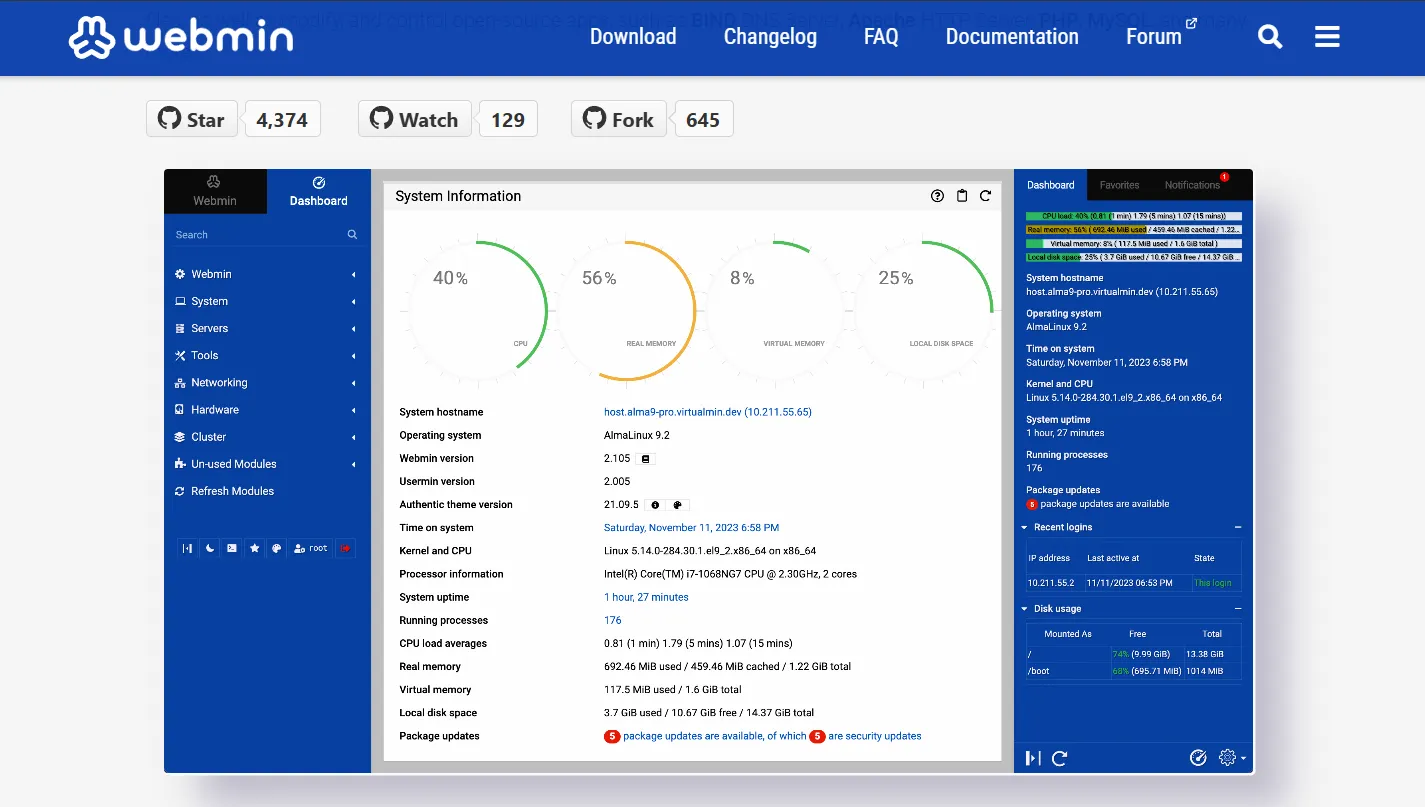Click the GitHub Star button

[192, 119]
